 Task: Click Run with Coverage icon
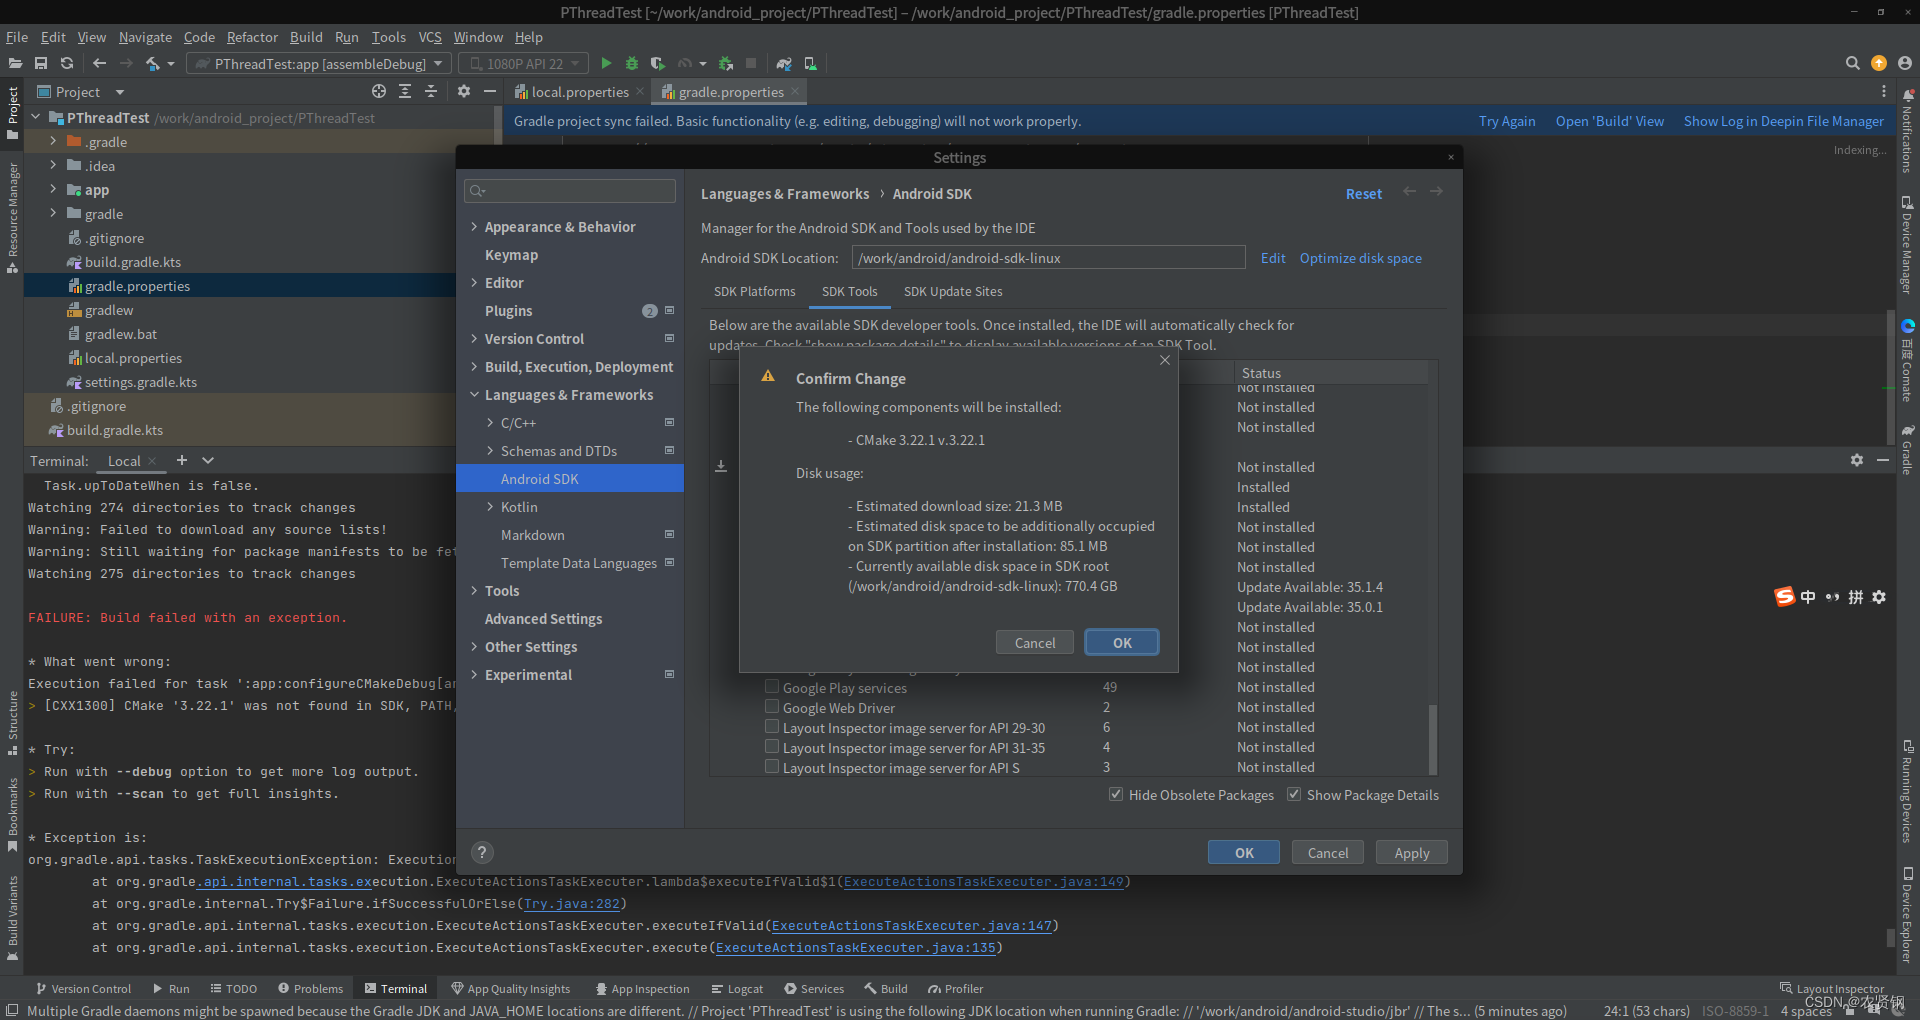[657, 63]
